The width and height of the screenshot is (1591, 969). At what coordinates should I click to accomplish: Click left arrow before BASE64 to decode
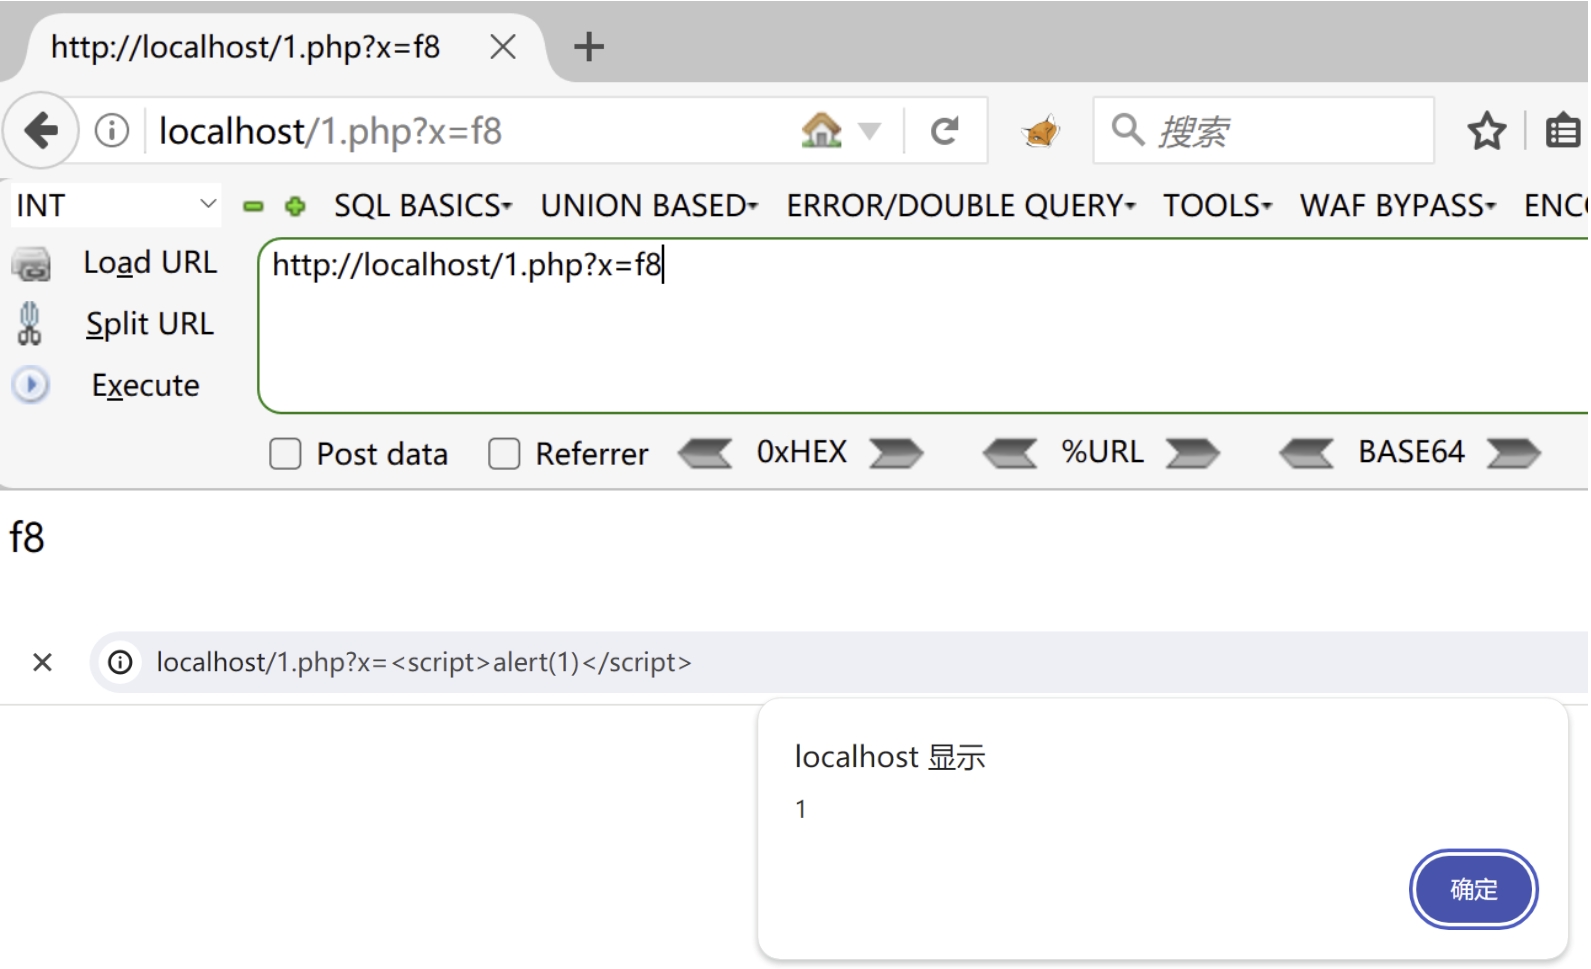[1306, 454]
